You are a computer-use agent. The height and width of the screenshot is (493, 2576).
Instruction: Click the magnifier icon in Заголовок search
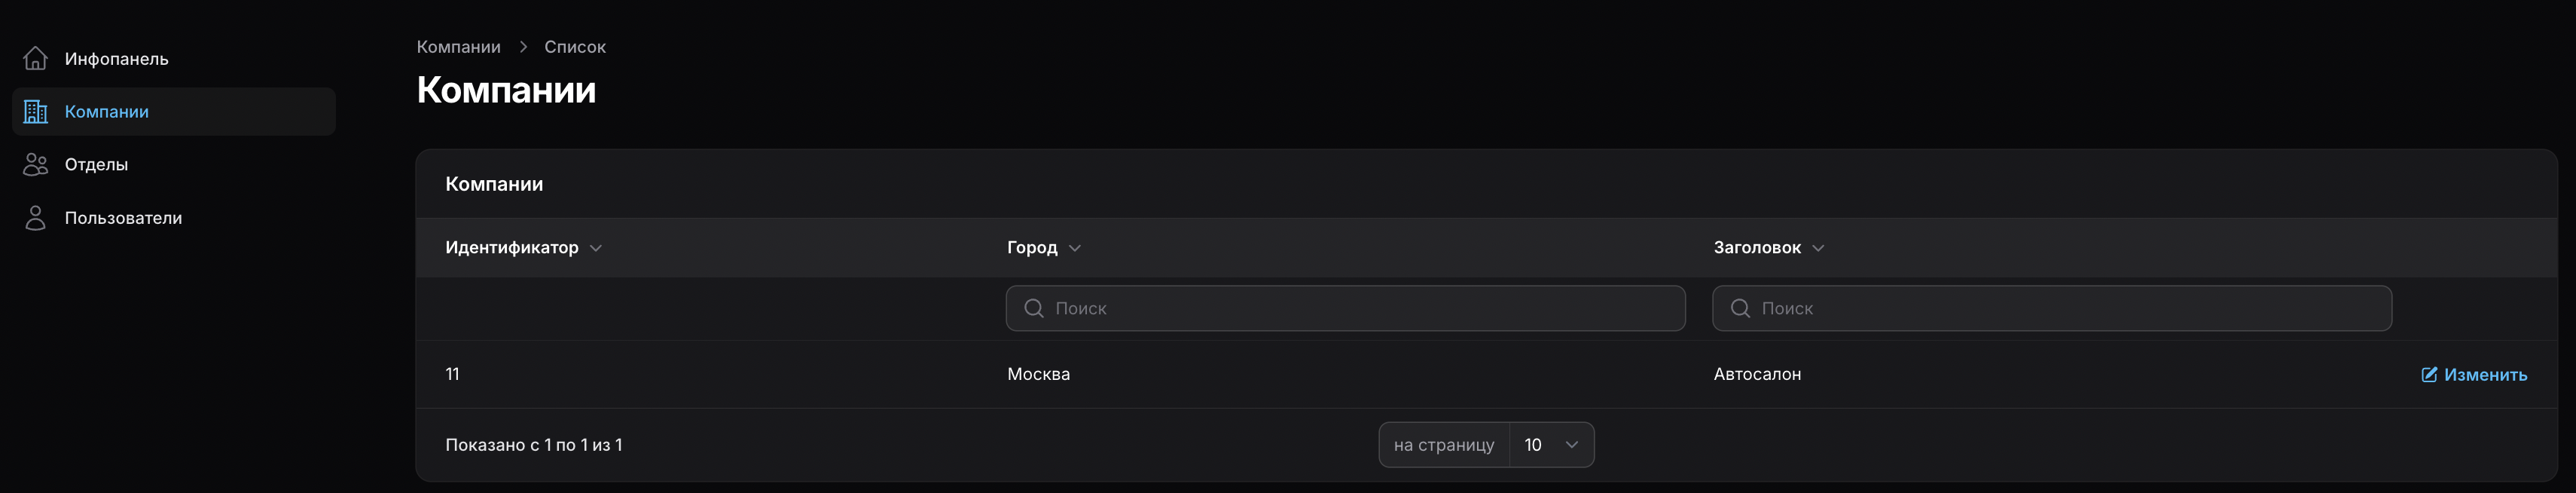coord(1740,308)
